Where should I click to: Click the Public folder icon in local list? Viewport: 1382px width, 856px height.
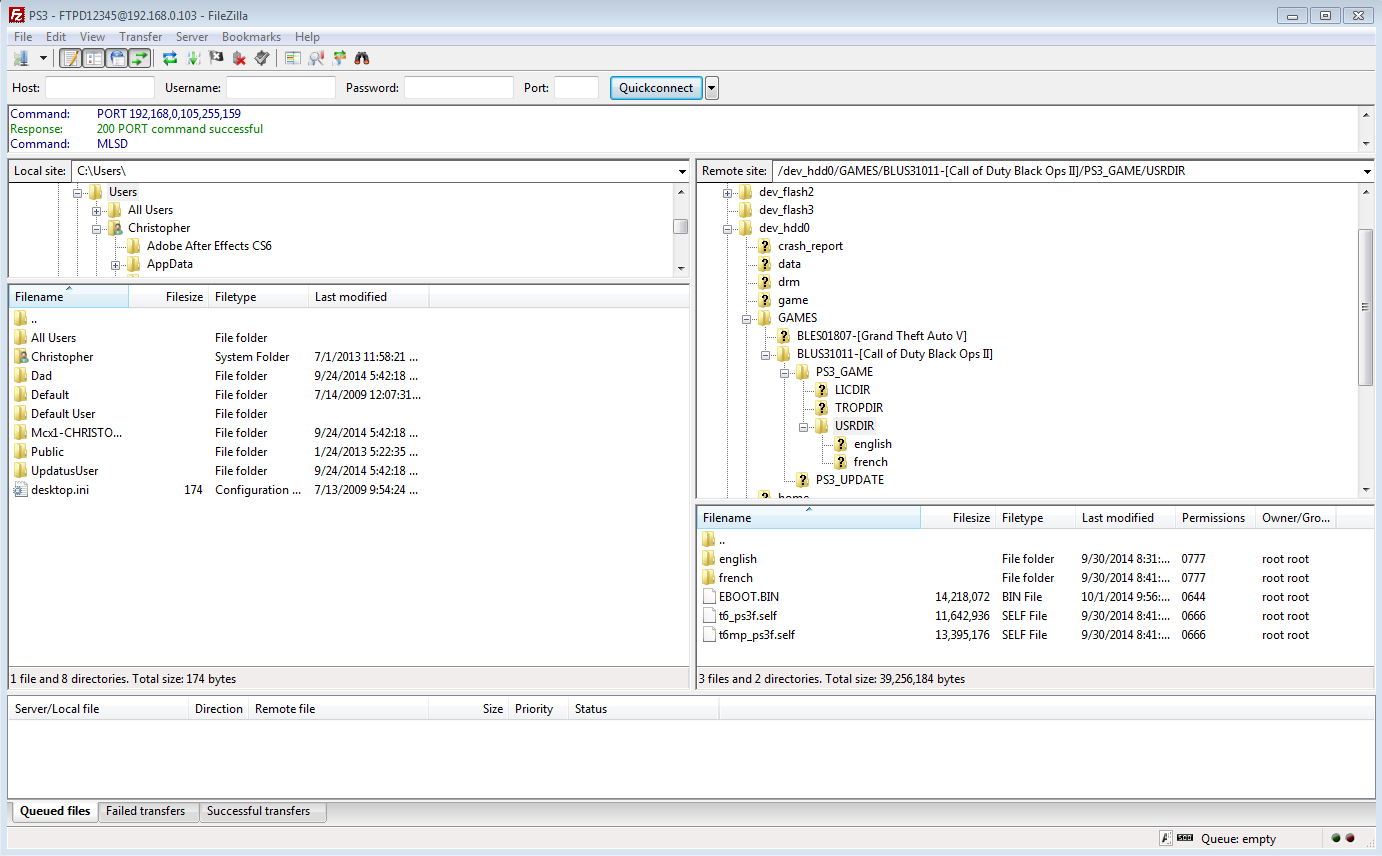point(21,452)
